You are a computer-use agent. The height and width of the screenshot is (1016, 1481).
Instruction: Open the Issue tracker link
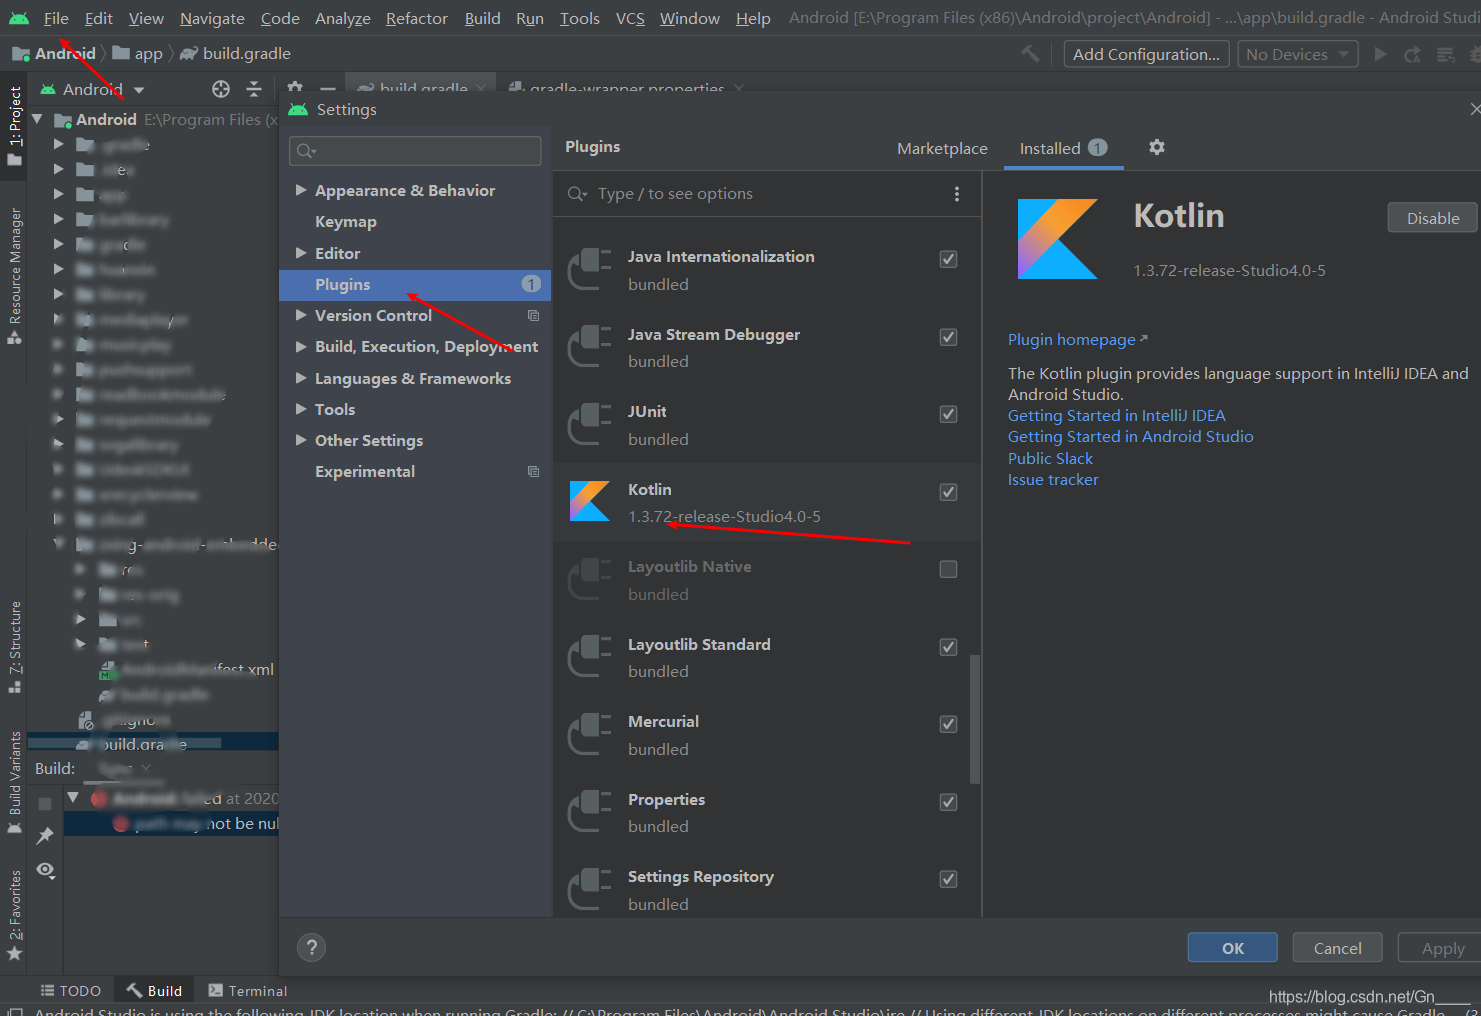1053,480
